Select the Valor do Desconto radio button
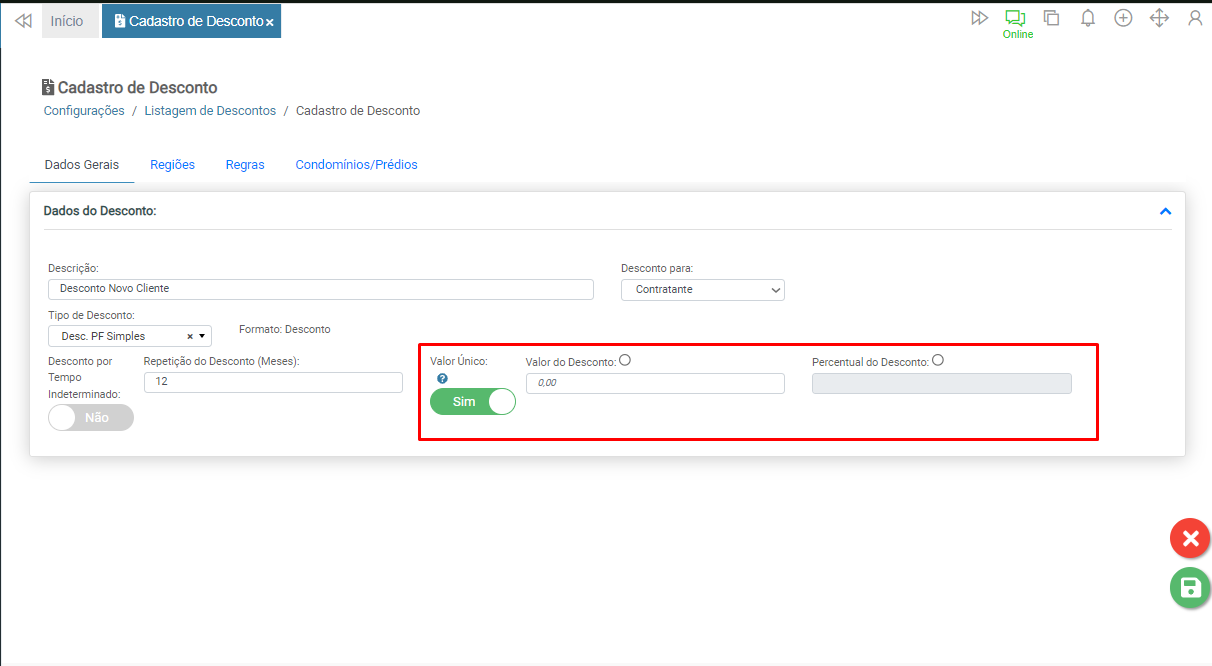1212x666 pixels. [x=625, y=361]
